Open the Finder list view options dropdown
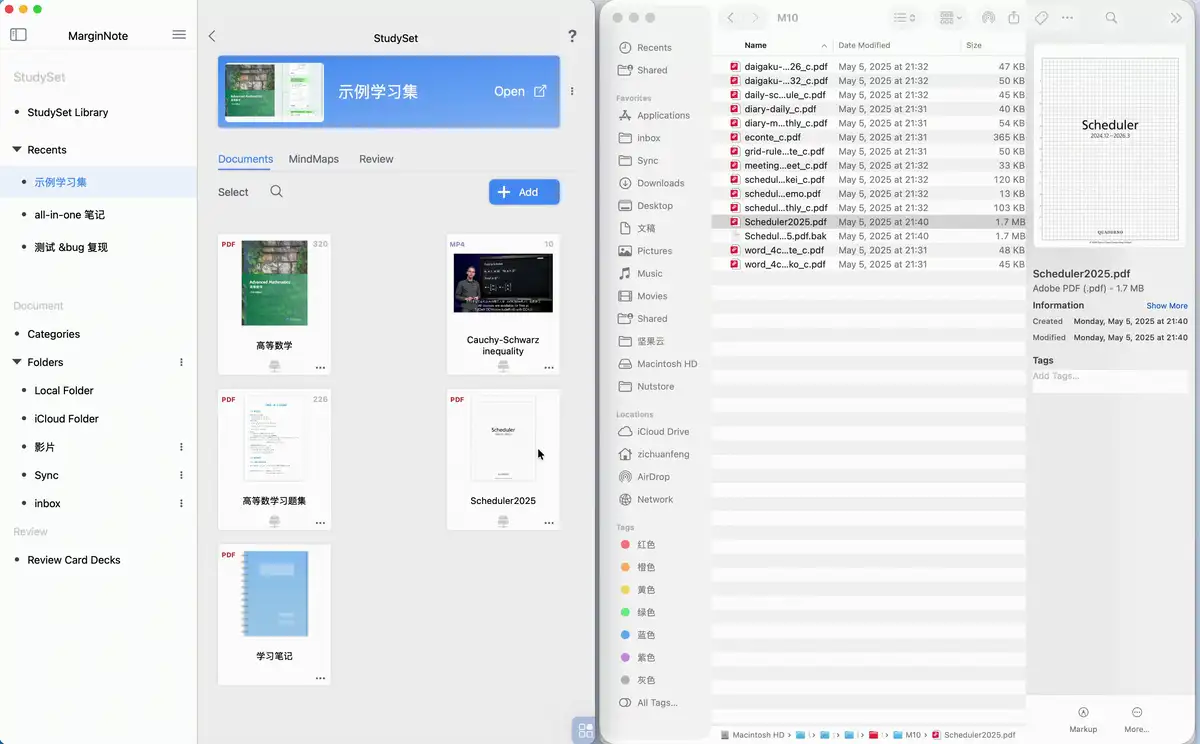This screenshot has width=1200, height=744. pos(904,18)
